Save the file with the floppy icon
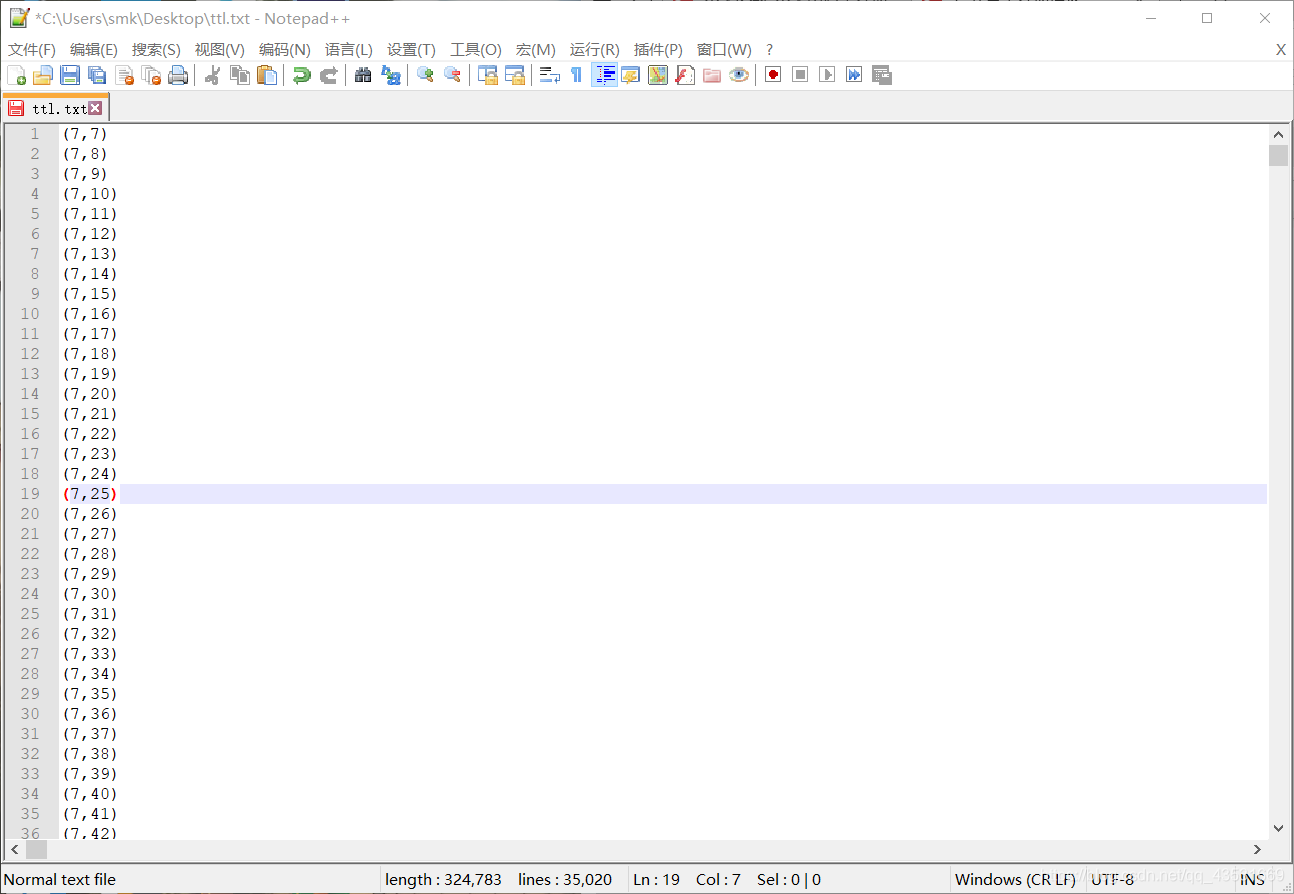 coord(70,75)
